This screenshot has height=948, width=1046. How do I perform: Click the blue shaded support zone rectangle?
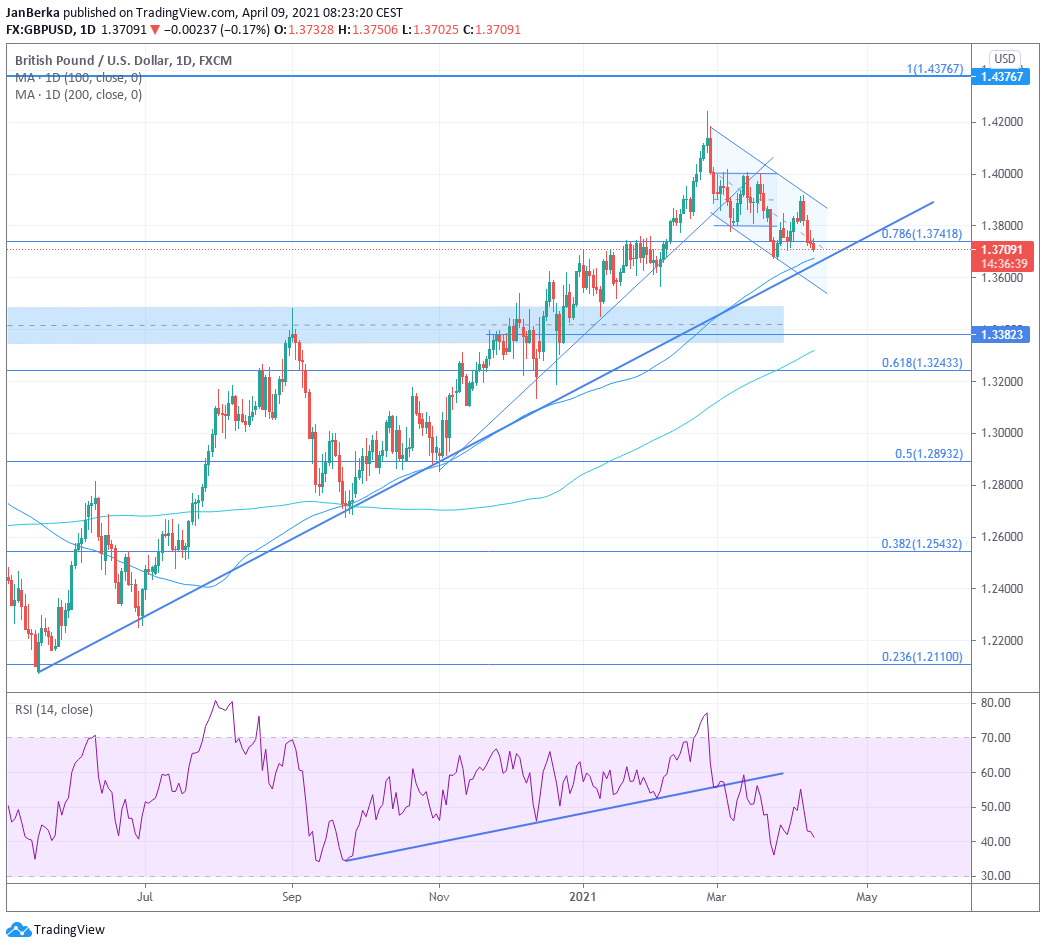coord(396,325)
